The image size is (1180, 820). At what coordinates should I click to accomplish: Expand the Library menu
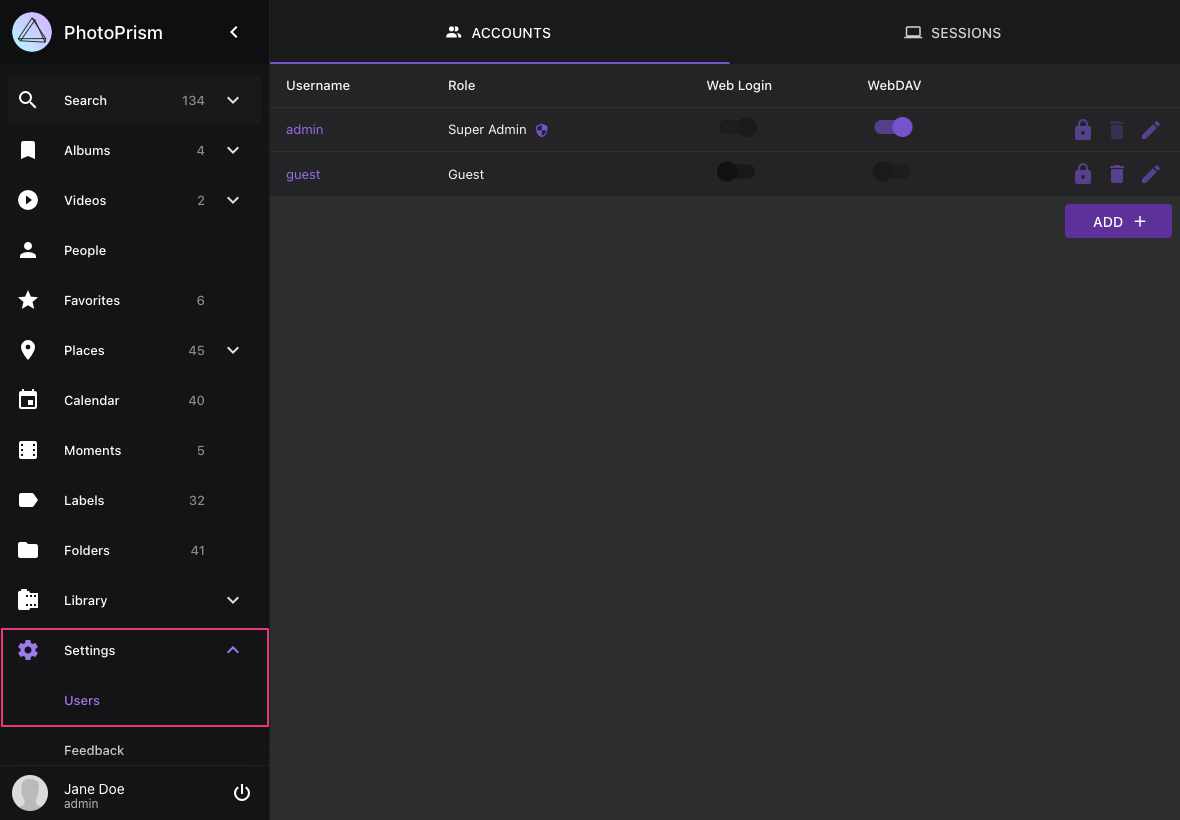pyautogui.click(x=233, y=600)
